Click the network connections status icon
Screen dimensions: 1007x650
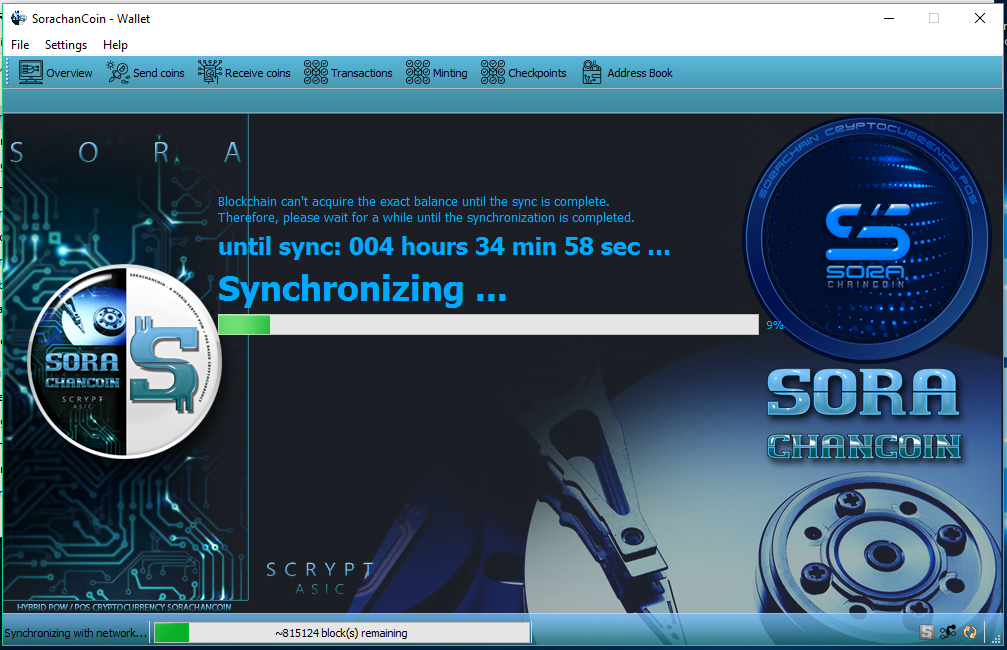pos(948,632)
